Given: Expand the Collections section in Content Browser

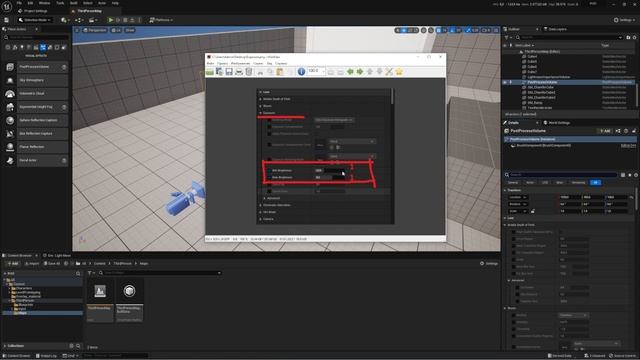Looking at the screenshot, I should point(5,346).
